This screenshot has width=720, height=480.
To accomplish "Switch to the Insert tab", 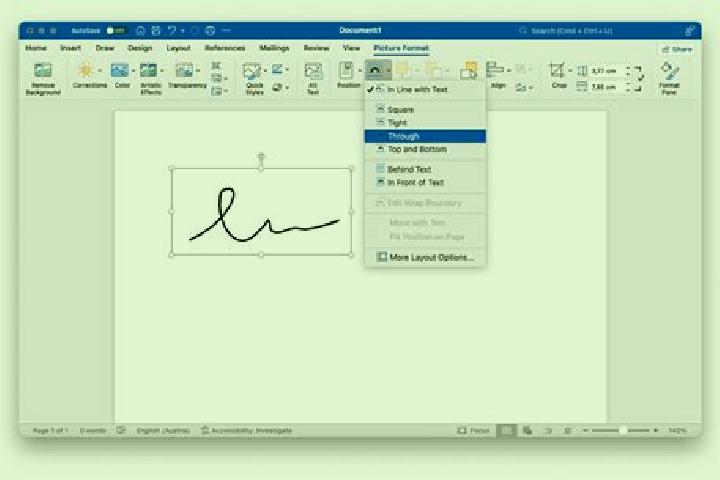I will [x=71, y=48].
